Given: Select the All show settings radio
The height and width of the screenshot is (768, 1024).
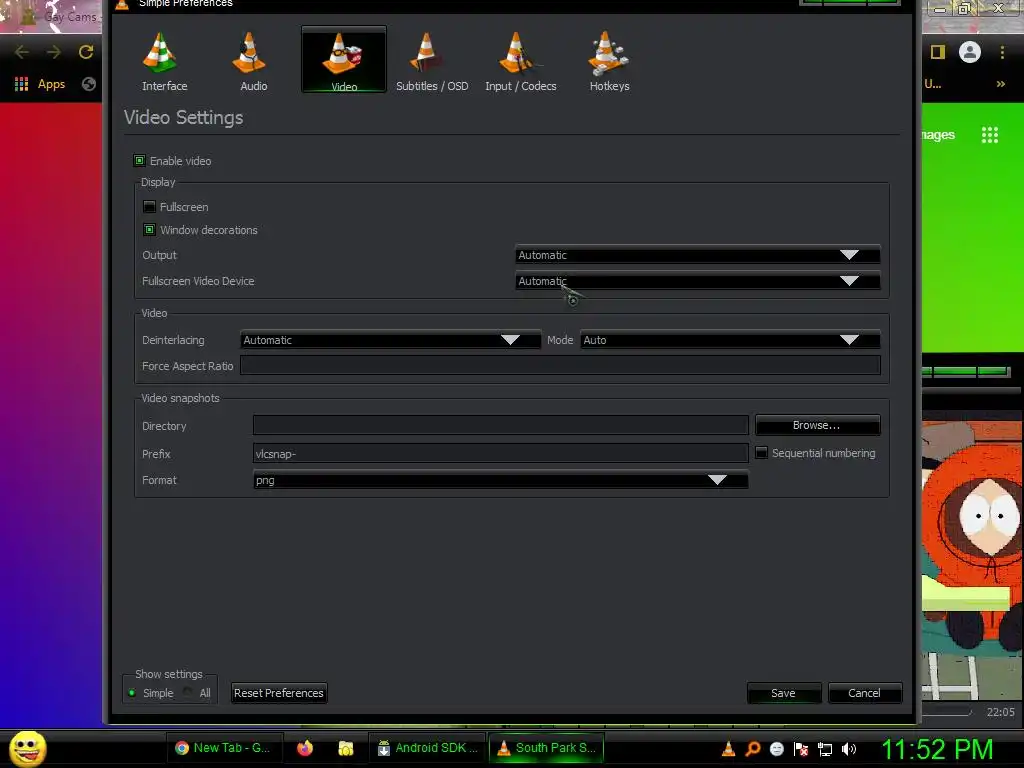Looking at the screenshot, I should 188,692.
